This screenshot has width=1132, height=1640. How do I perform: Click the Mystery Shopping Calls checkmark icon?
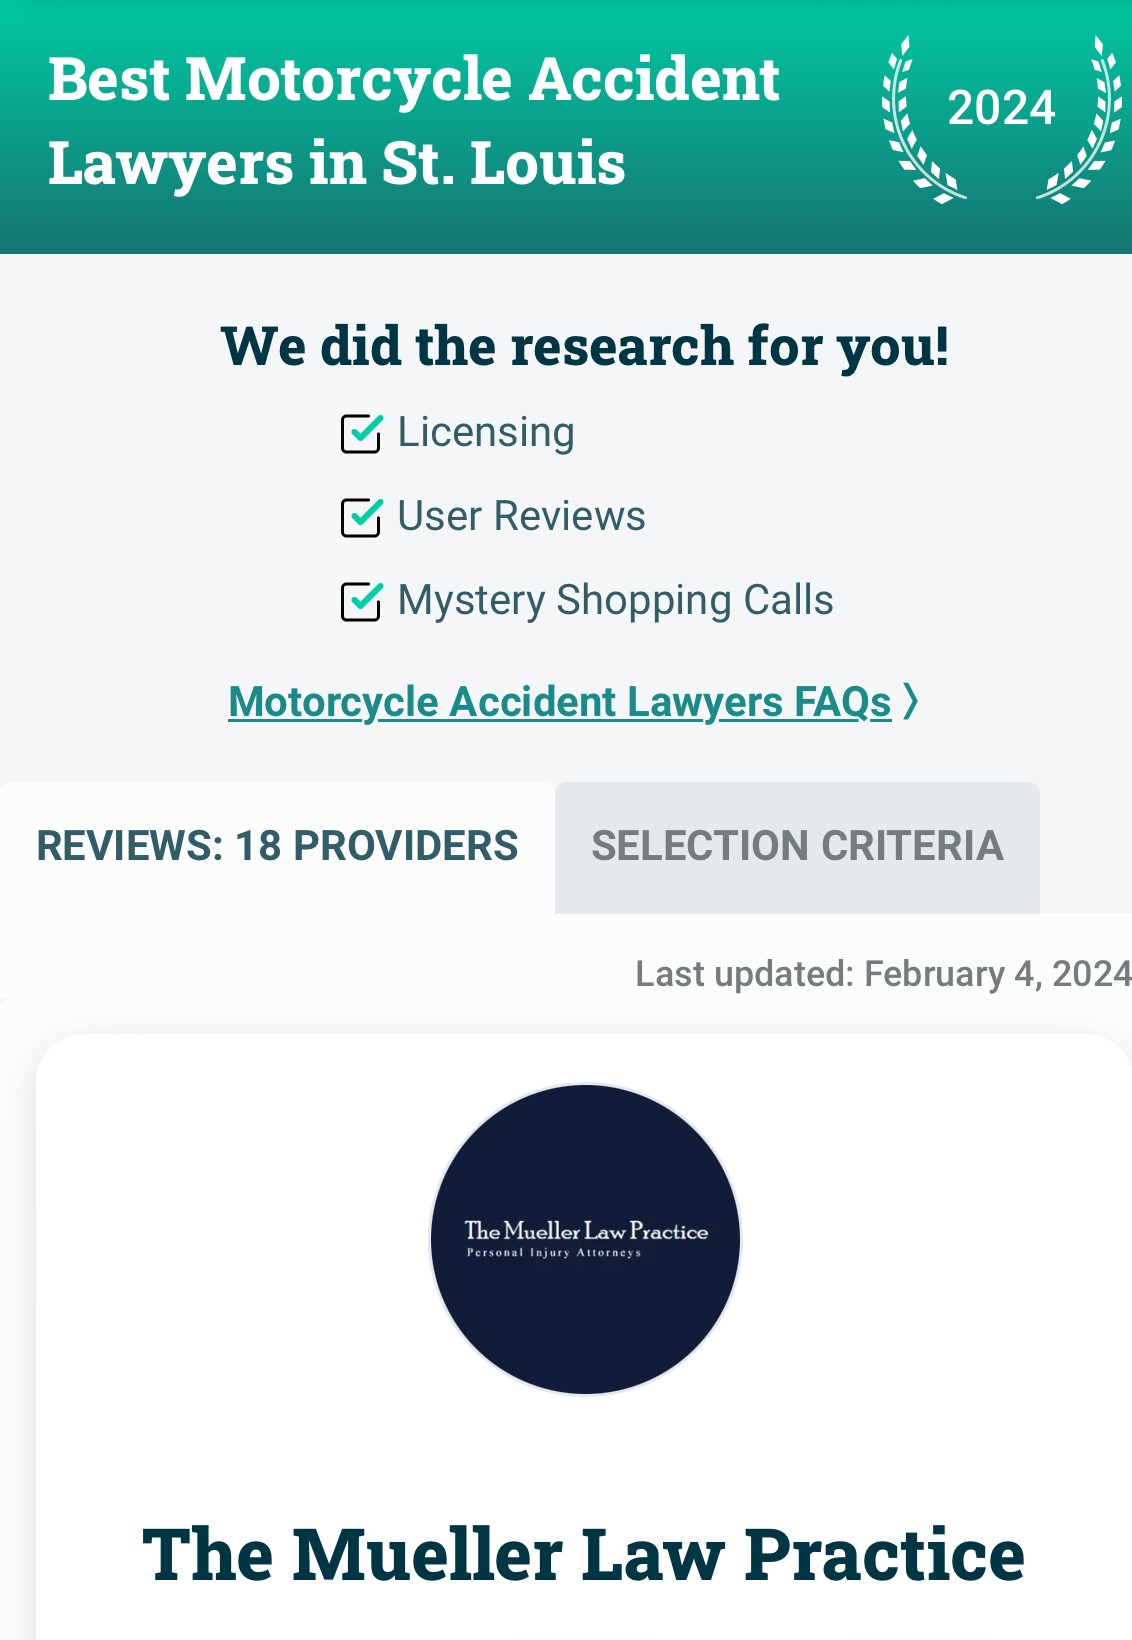[362, 602]
